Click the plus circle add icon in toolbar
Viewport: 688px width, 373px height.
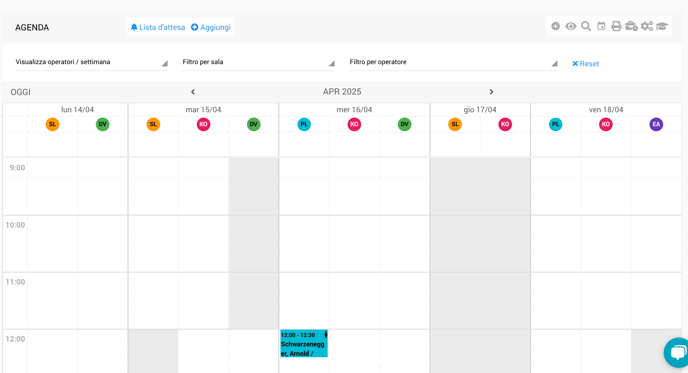(555, 26)
